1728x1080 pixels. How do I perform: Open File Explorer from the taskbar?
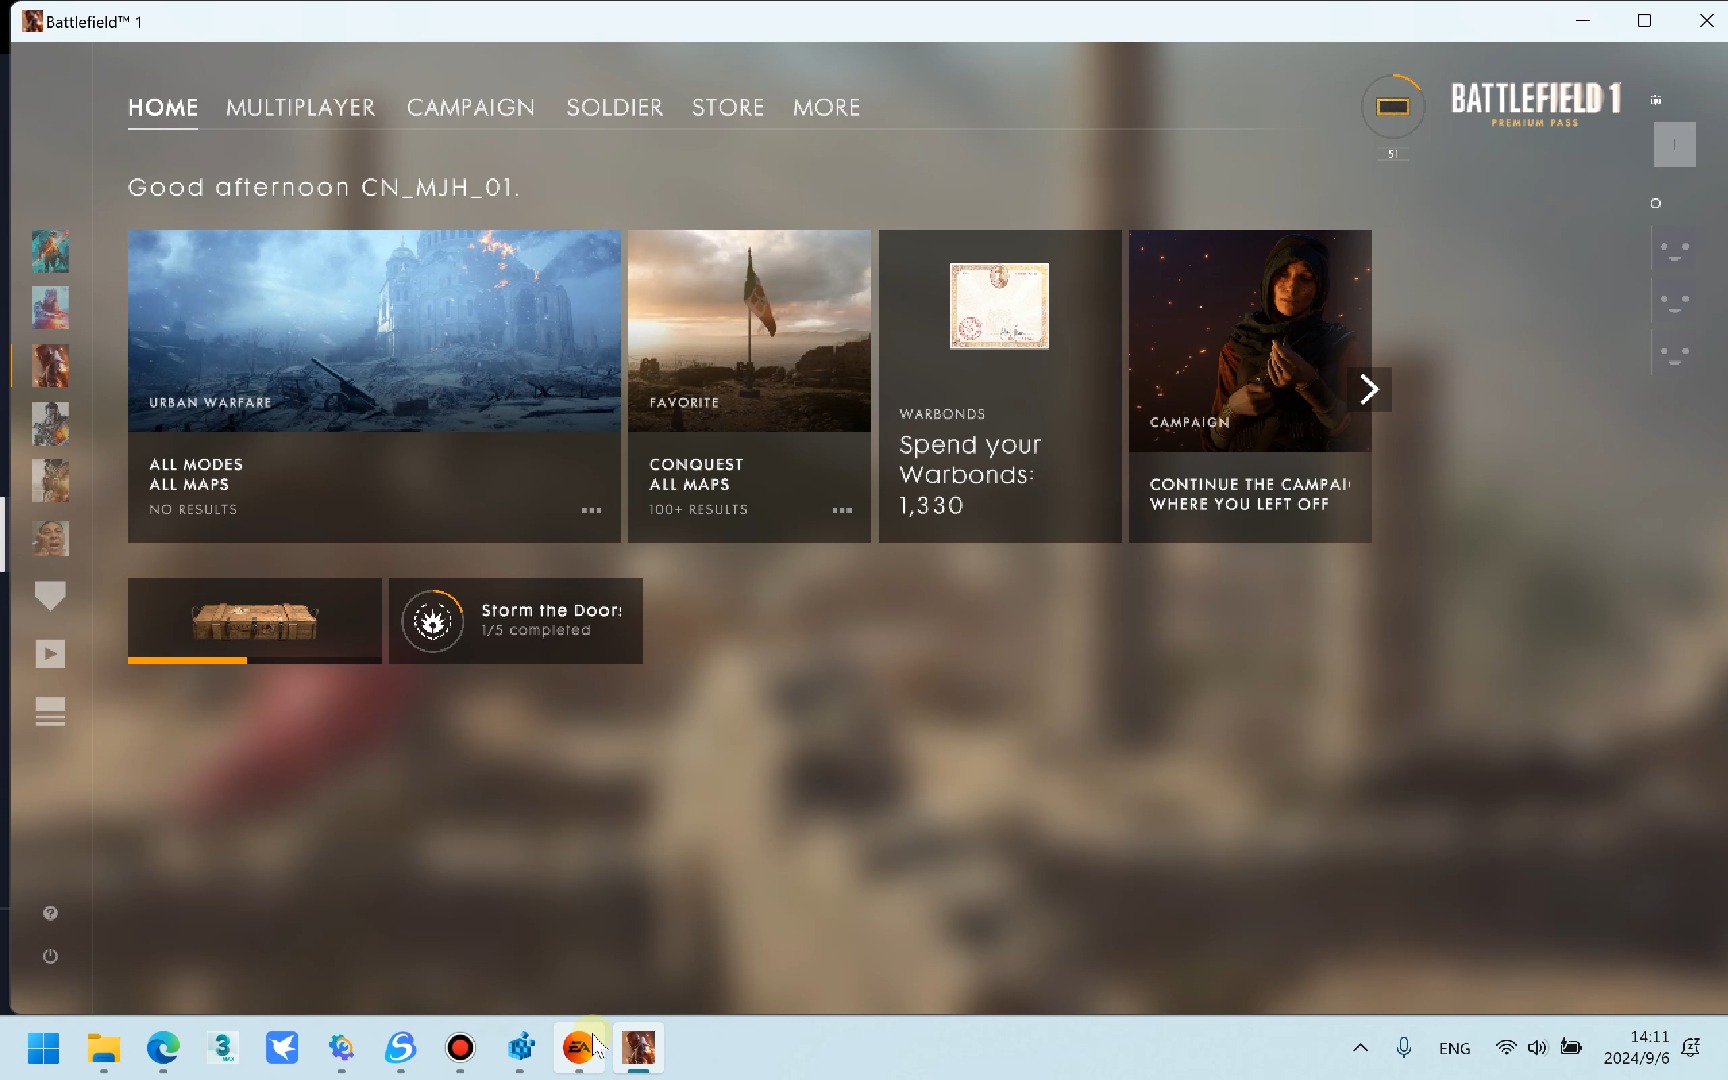[103, 1048]
